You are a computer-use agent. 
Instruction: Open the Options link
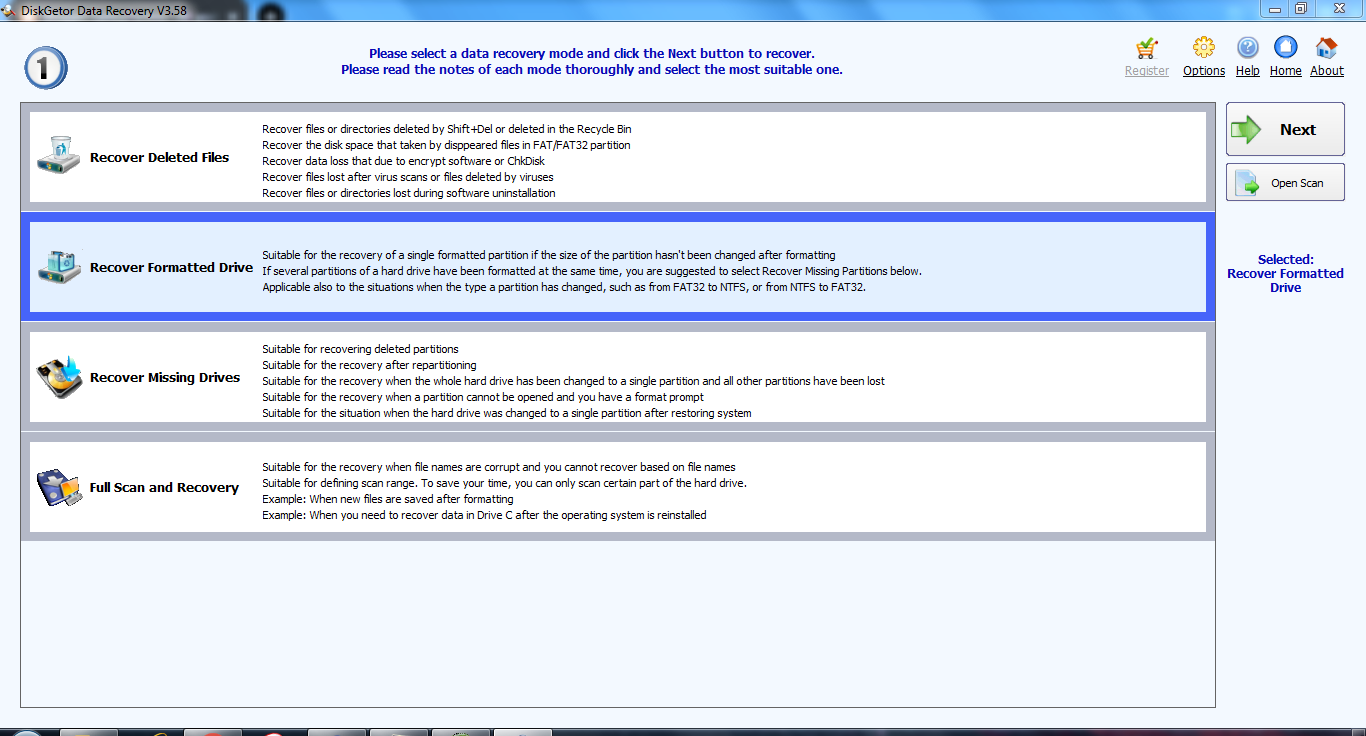[x=1203, y=70]
